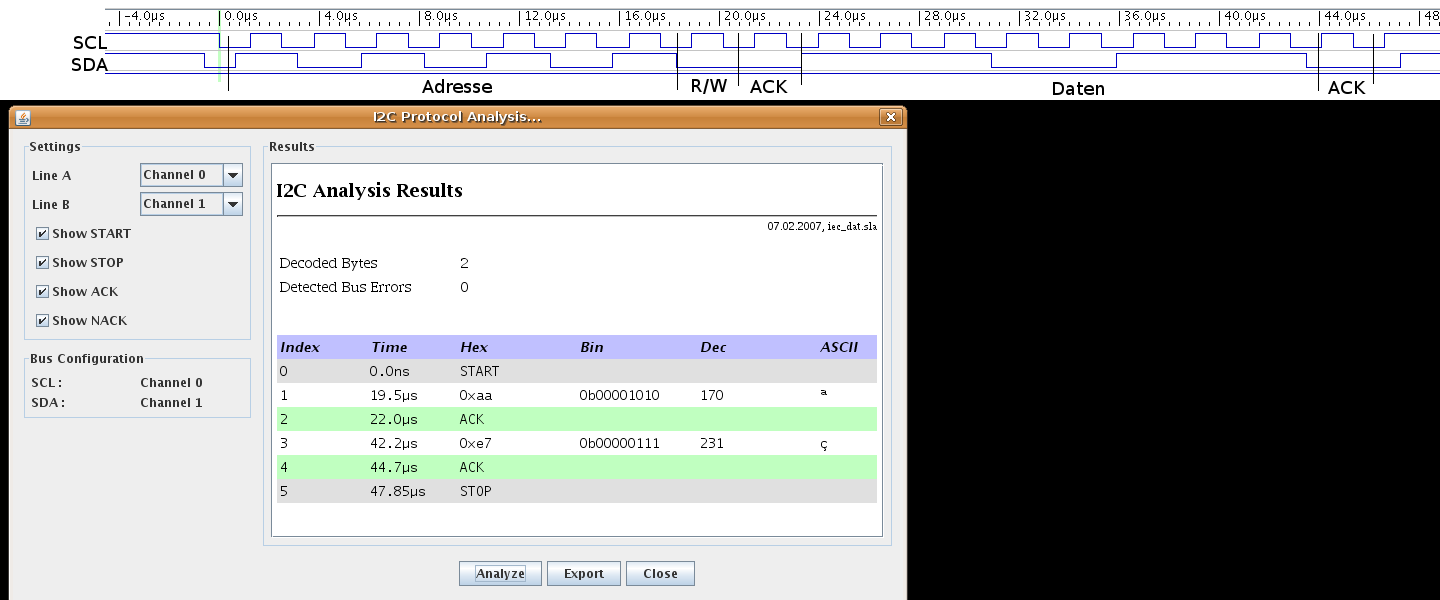The height and width of the screenshot is (600, 1440).
Task: Close the I2C Protocol Analysis dialog
Action: click(890, 117)
